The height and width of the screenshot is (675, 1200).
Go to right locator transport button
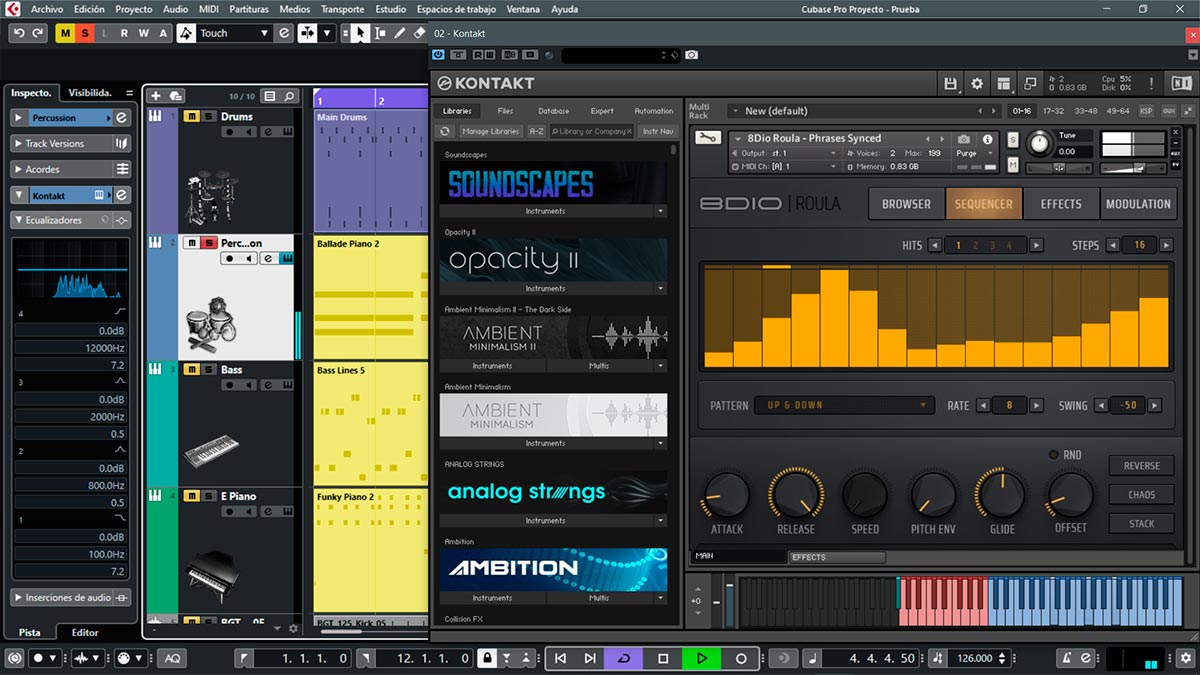coord(590,658)
